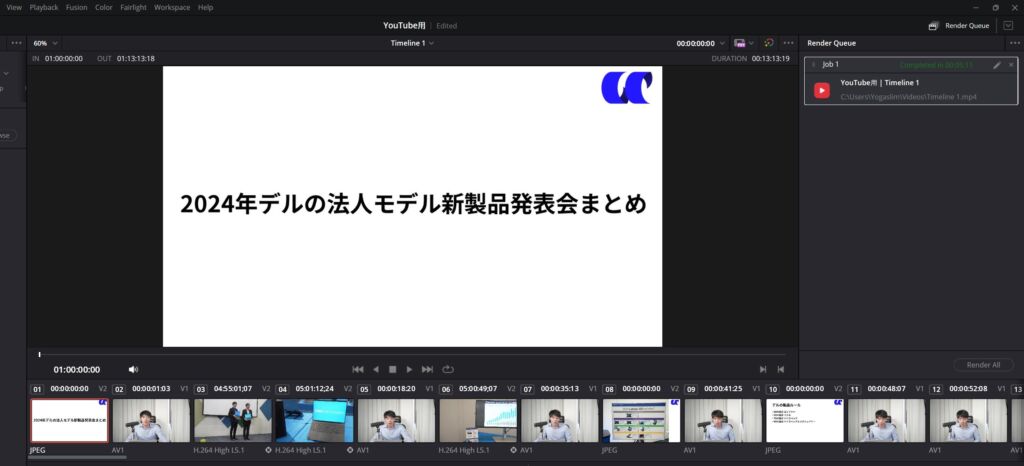Viewport: 1024px width, 466px height.
Task: Toggle bypass color grades and Fusion effects
Action: [769, 43]
